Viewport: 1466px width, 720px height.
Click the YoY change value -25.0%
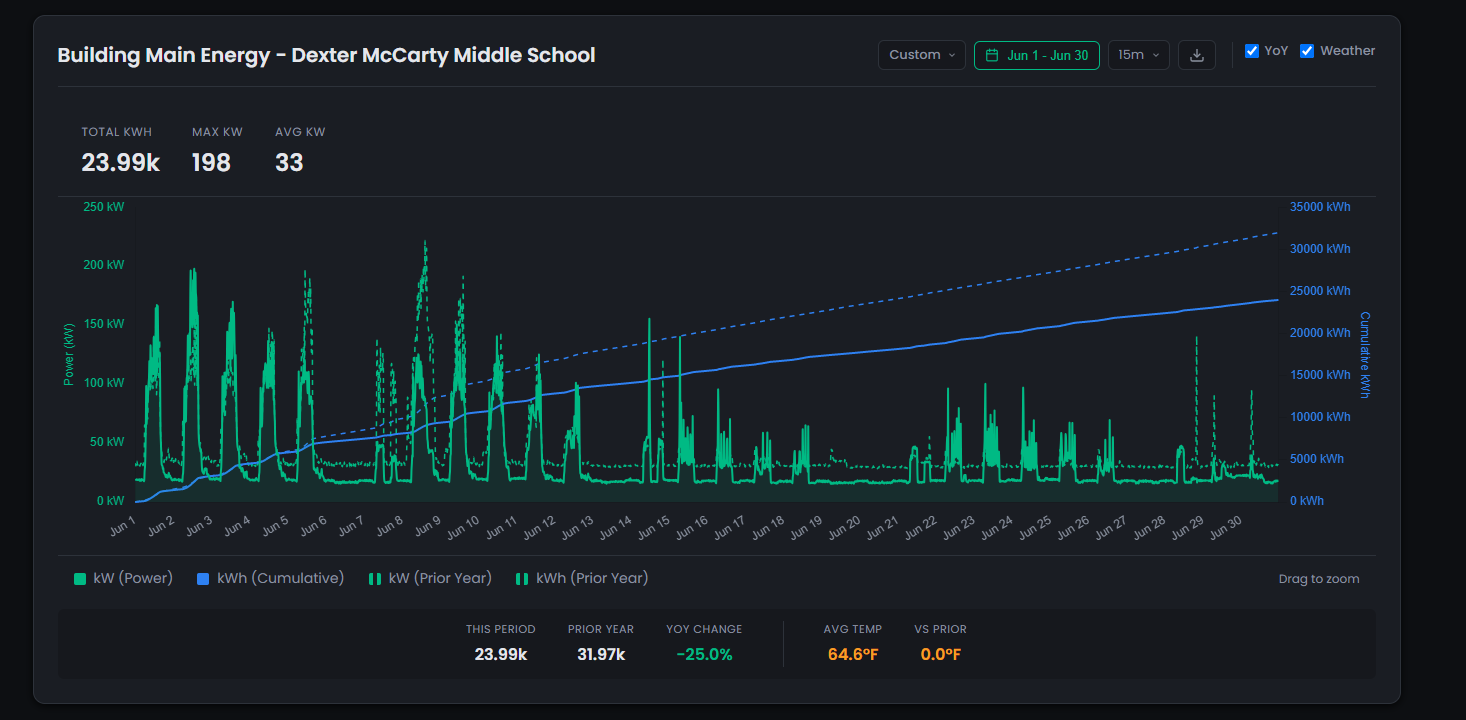pos(704,655)
